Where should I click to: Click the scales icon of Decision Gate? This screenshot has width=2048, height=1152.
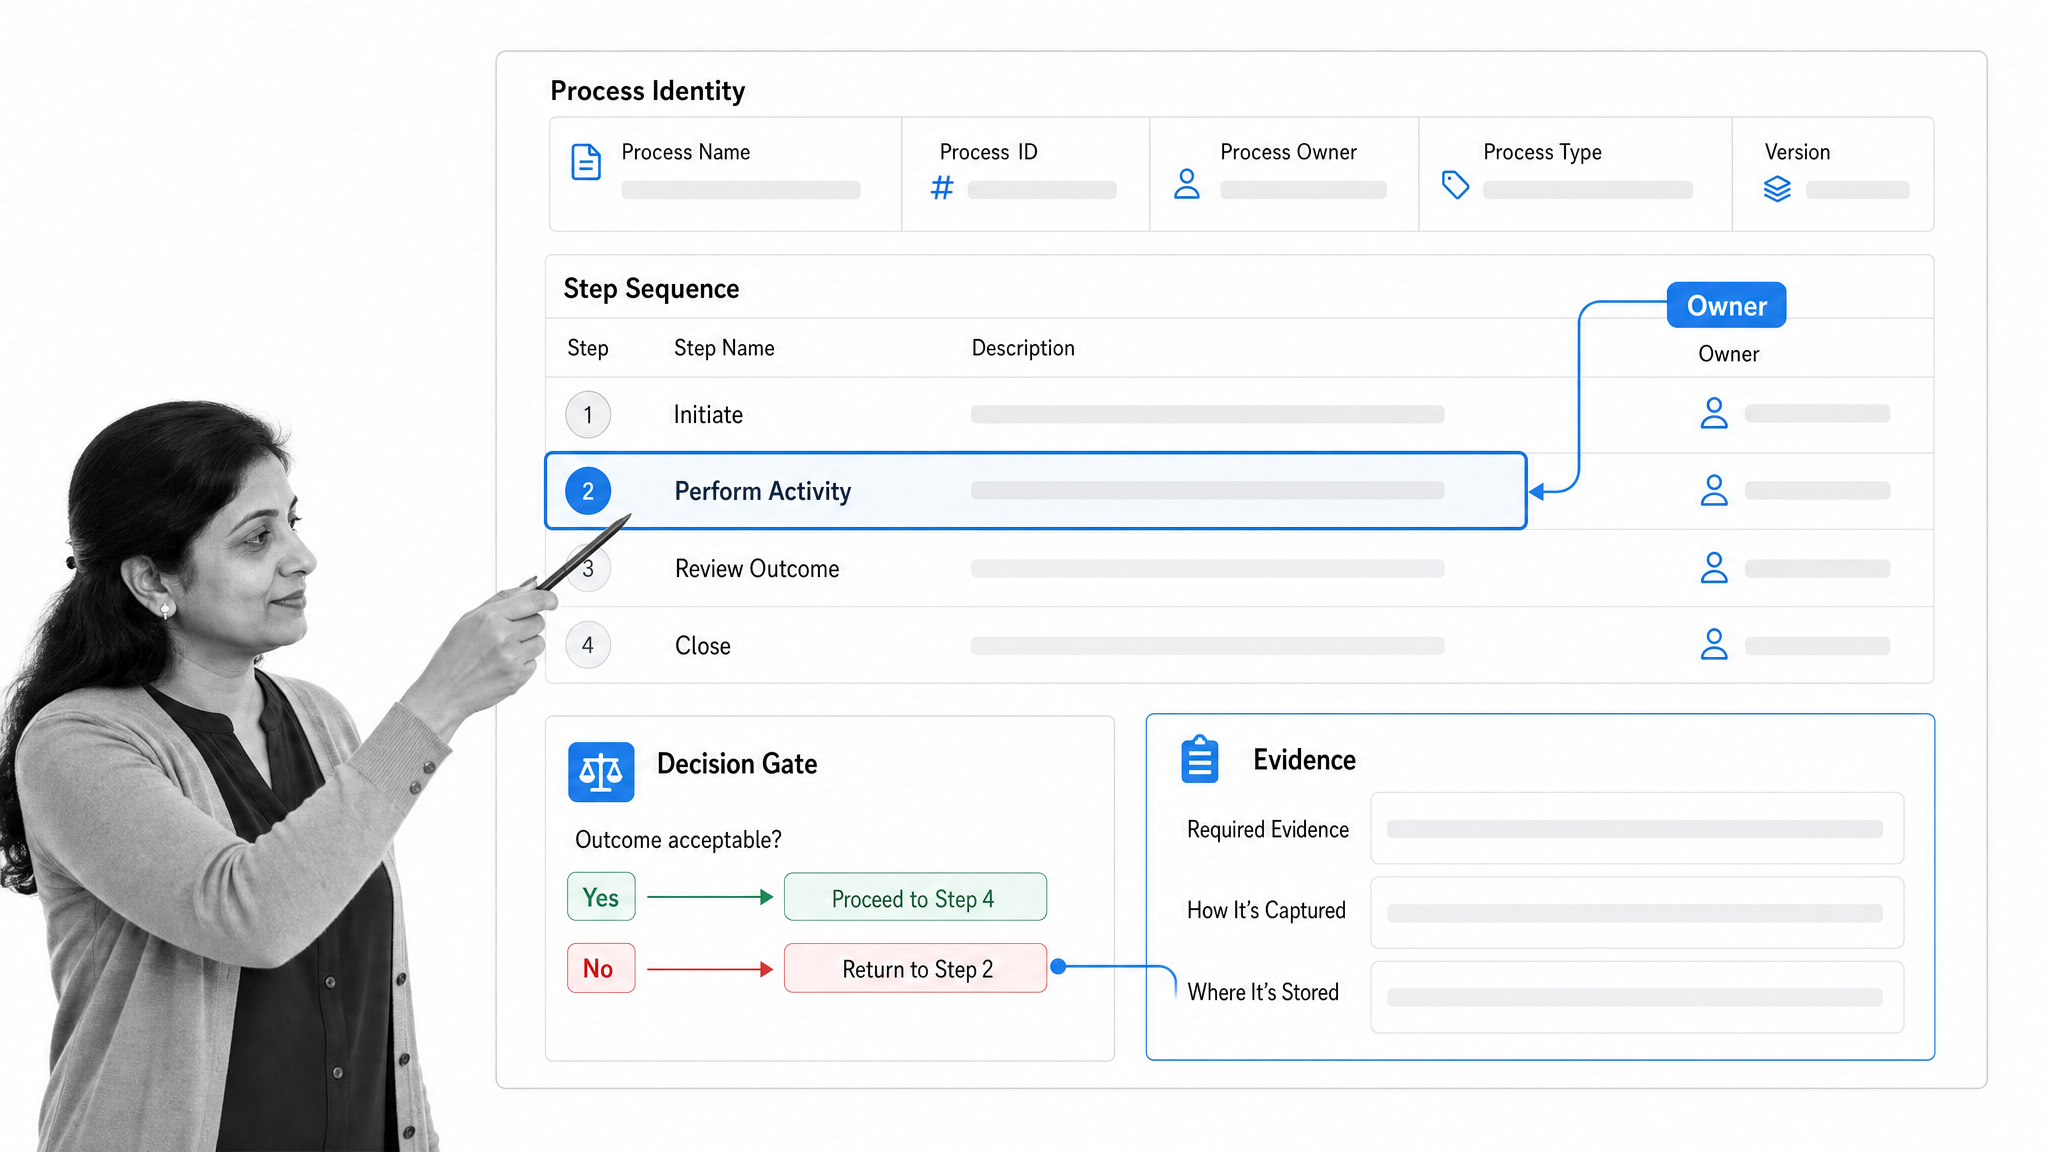click(x=601, y=772)
